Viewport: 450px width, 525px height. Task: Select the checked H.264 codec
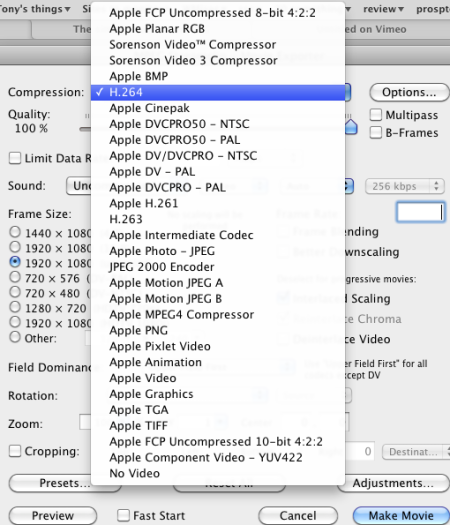click(218, 92)
